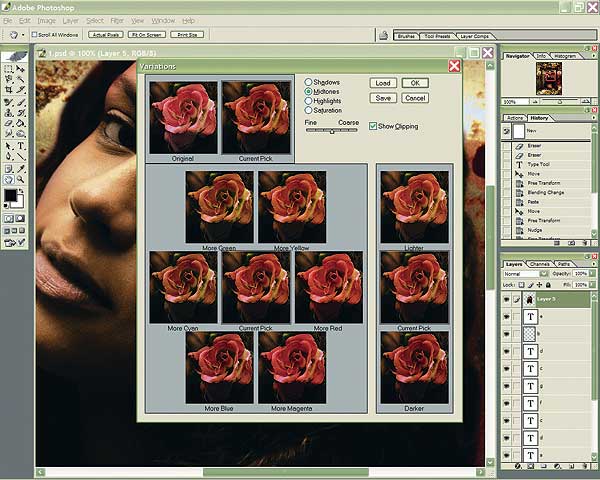600x480 pixels.
Task: Select the Type tool in the toolbox
Action: [x=22, y=146]
